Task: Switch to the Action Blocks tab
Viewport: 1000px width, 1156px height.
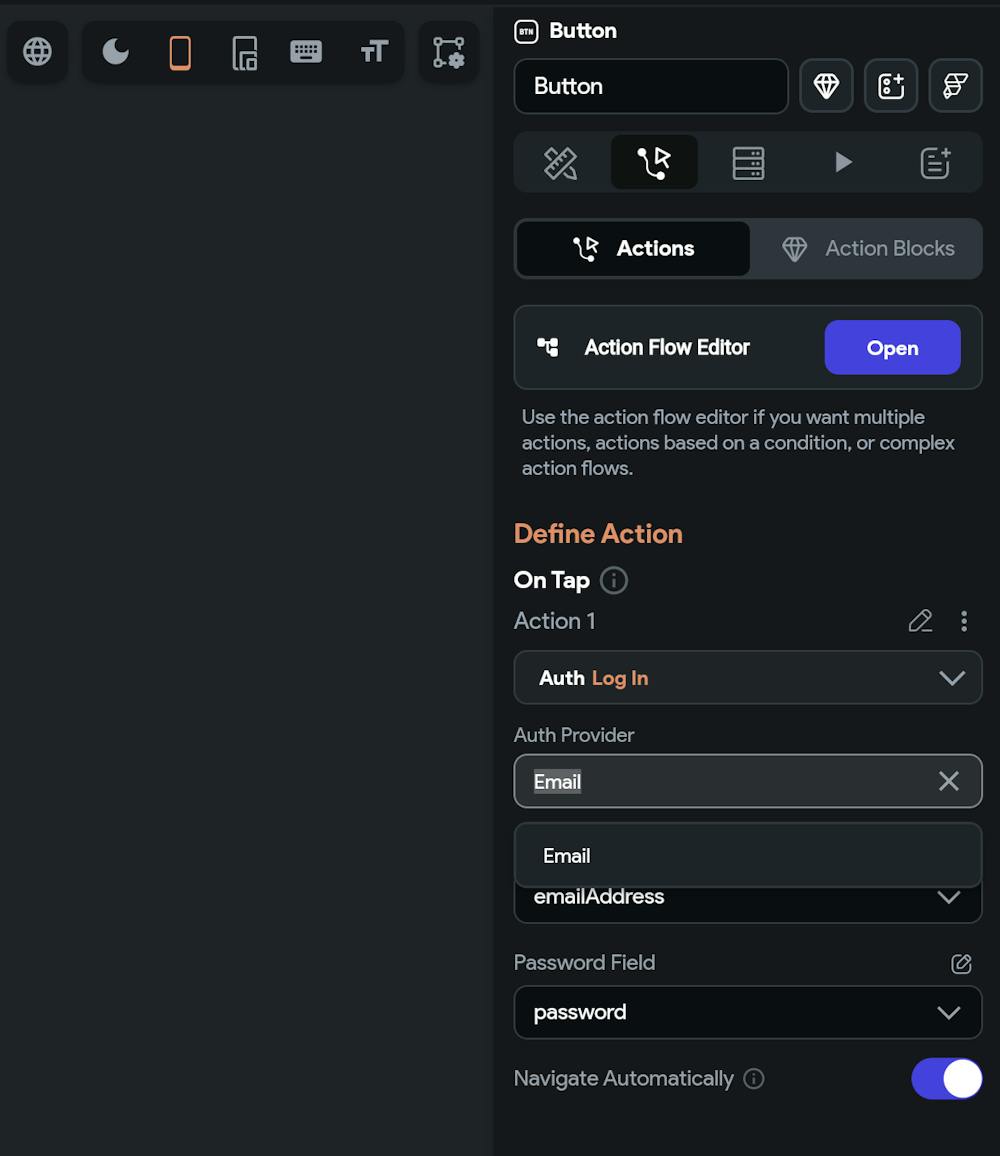Action: [868, 249]
